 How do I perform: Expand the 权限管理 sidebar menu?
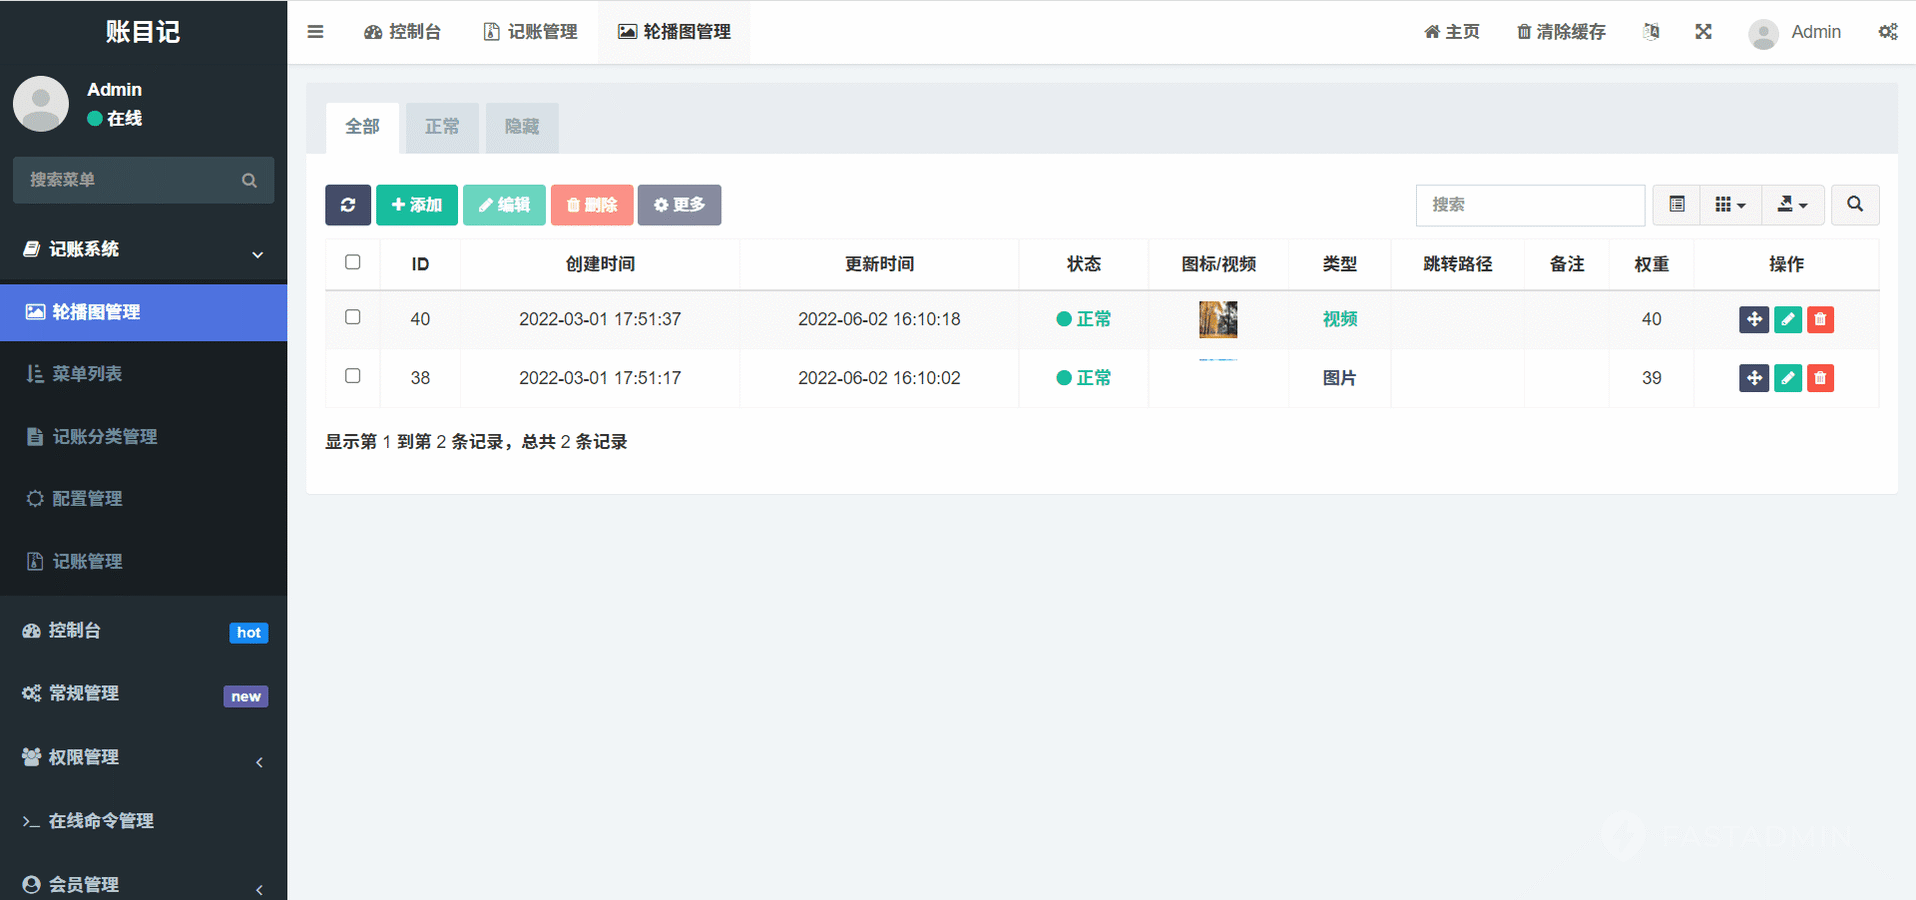click(143, 758)
